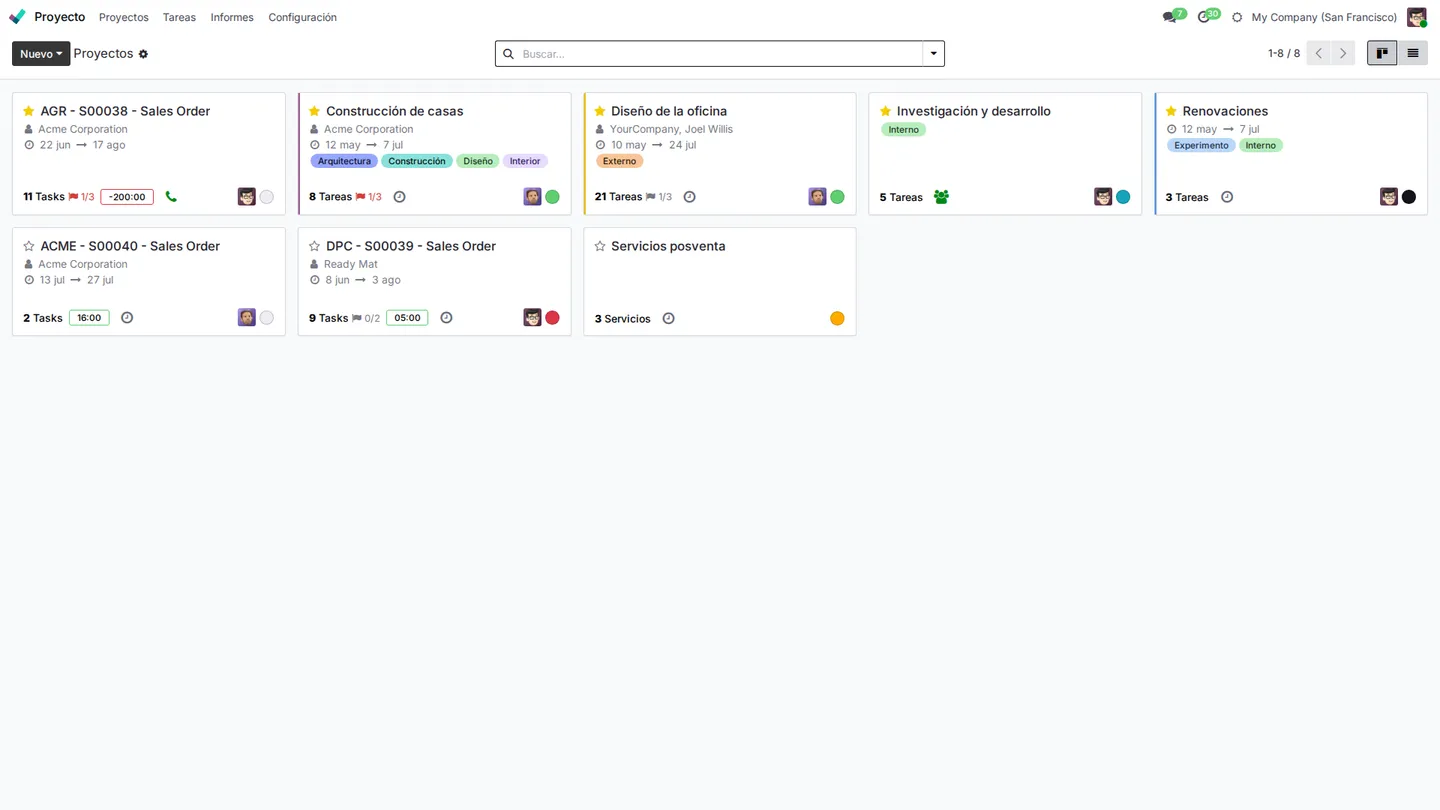The image size is (1440, 810).
Task: Open the chat messages icon
Action: click(x=1169, y=18)
